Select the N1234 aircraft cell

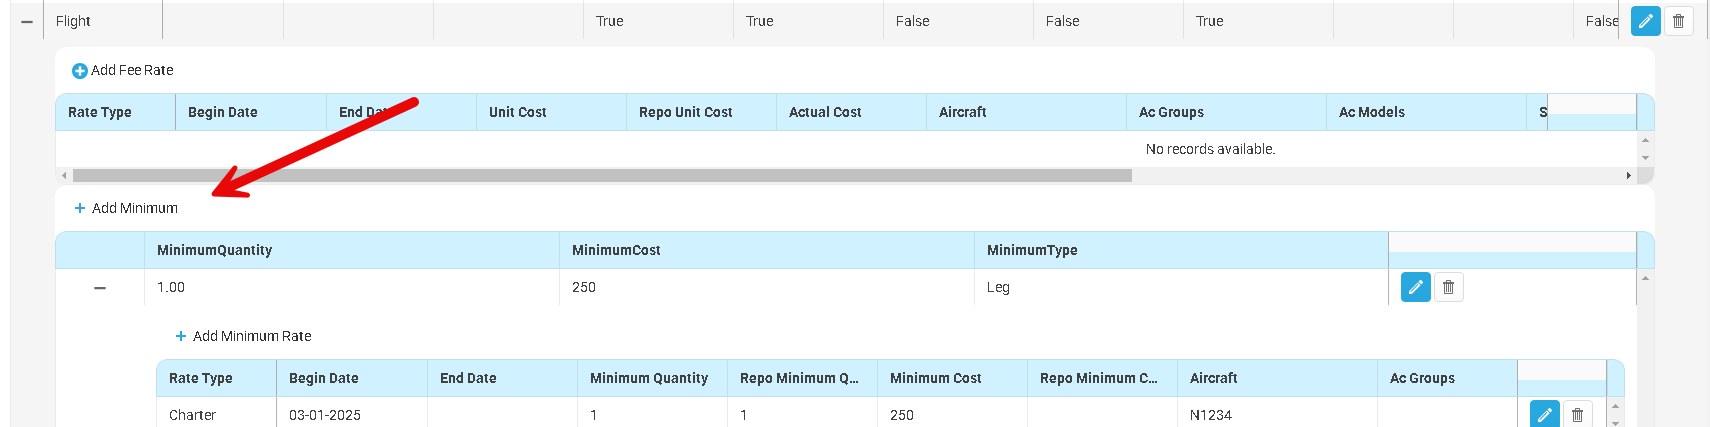[1211, 415]
